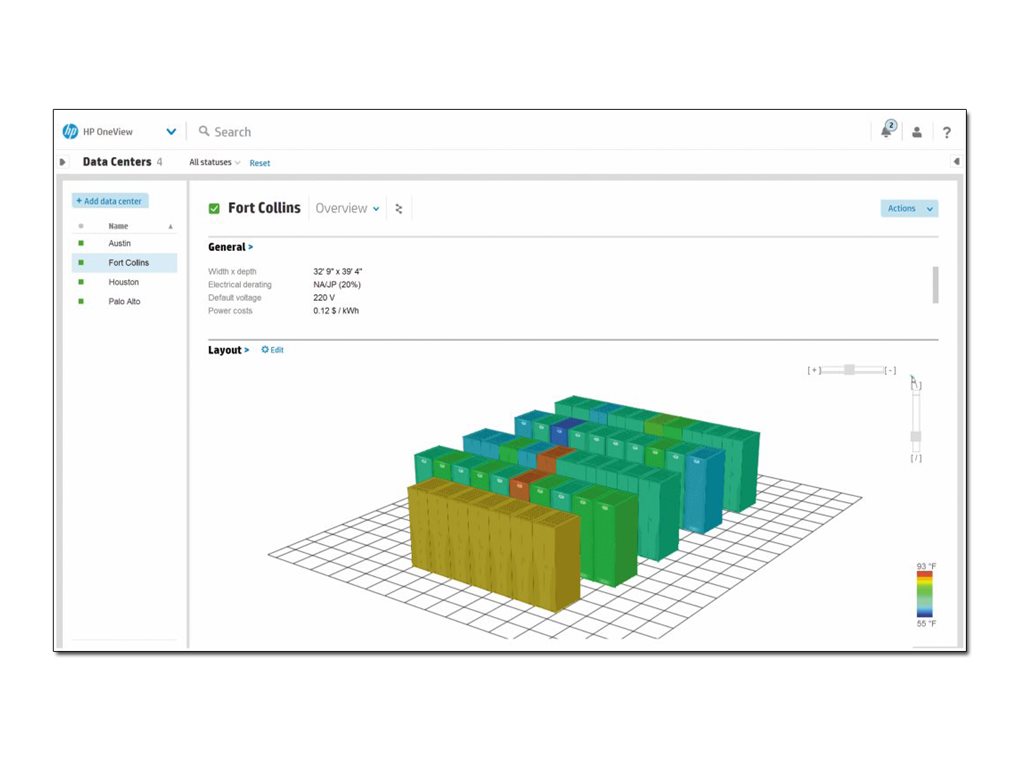The width and height of the screenshot is (1024, 768).
Task: Open help using the question mark icon
Action: [946, 132]
